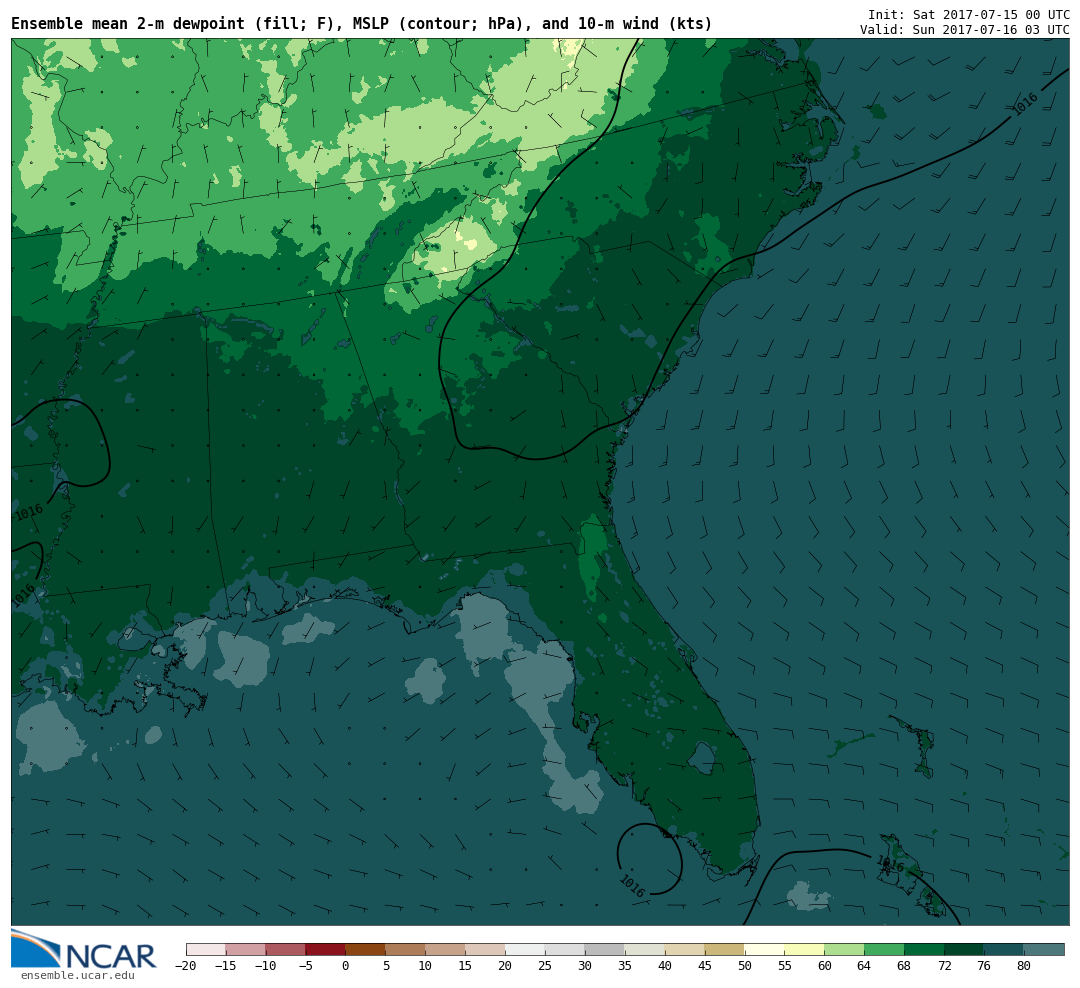Pick the 5 to 10 light brown swatch
Image resolution: width=1080 pixels, height=988 pixels.
(x=406, y=949)
